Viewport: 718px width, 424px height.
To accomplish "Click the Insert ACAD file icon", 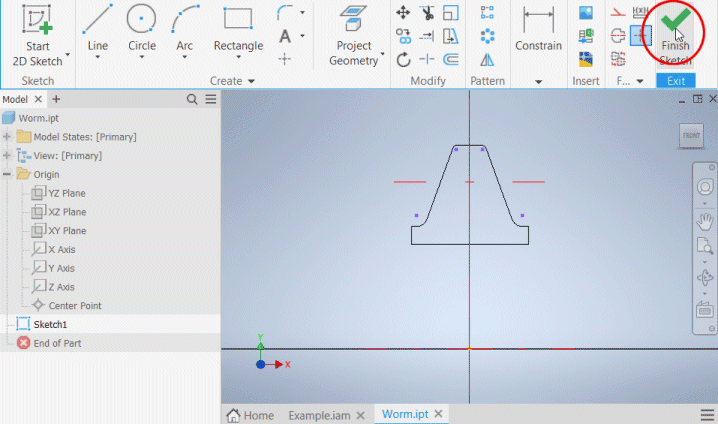I will coord(586,59).
